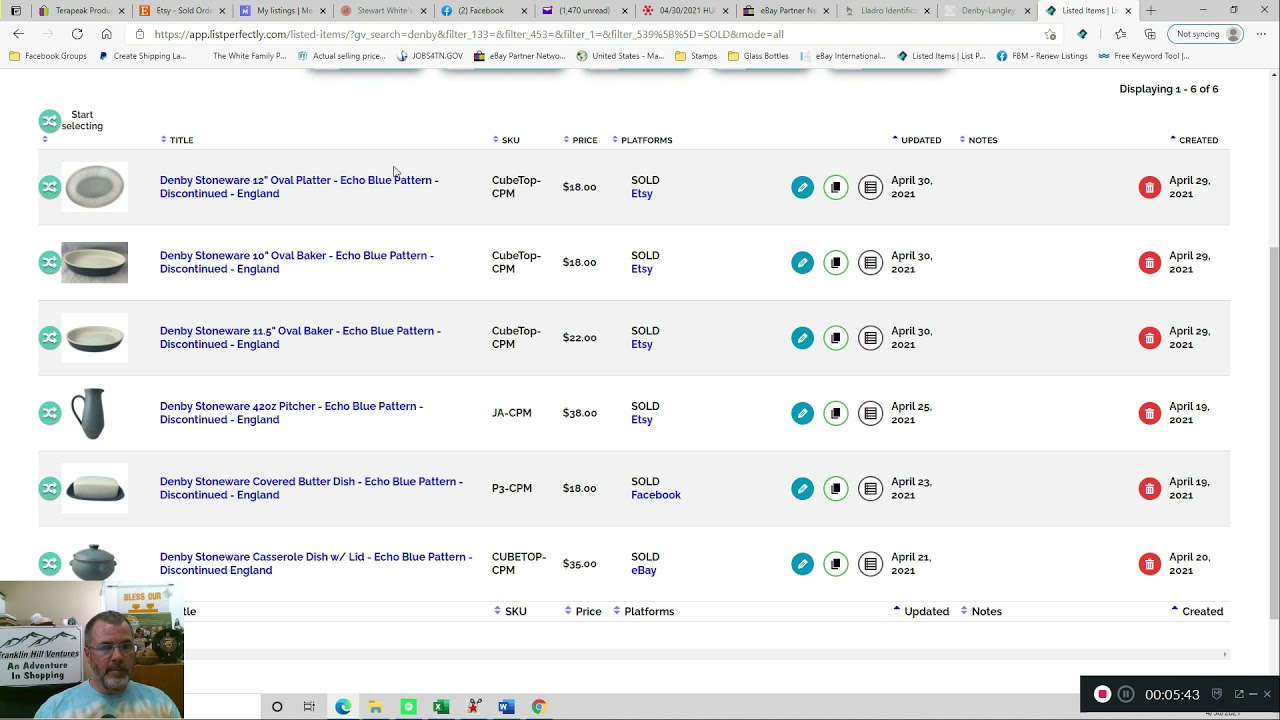Delete the Casserole Dish listing
1280x720 pixels.
(x=1150, y=564)
